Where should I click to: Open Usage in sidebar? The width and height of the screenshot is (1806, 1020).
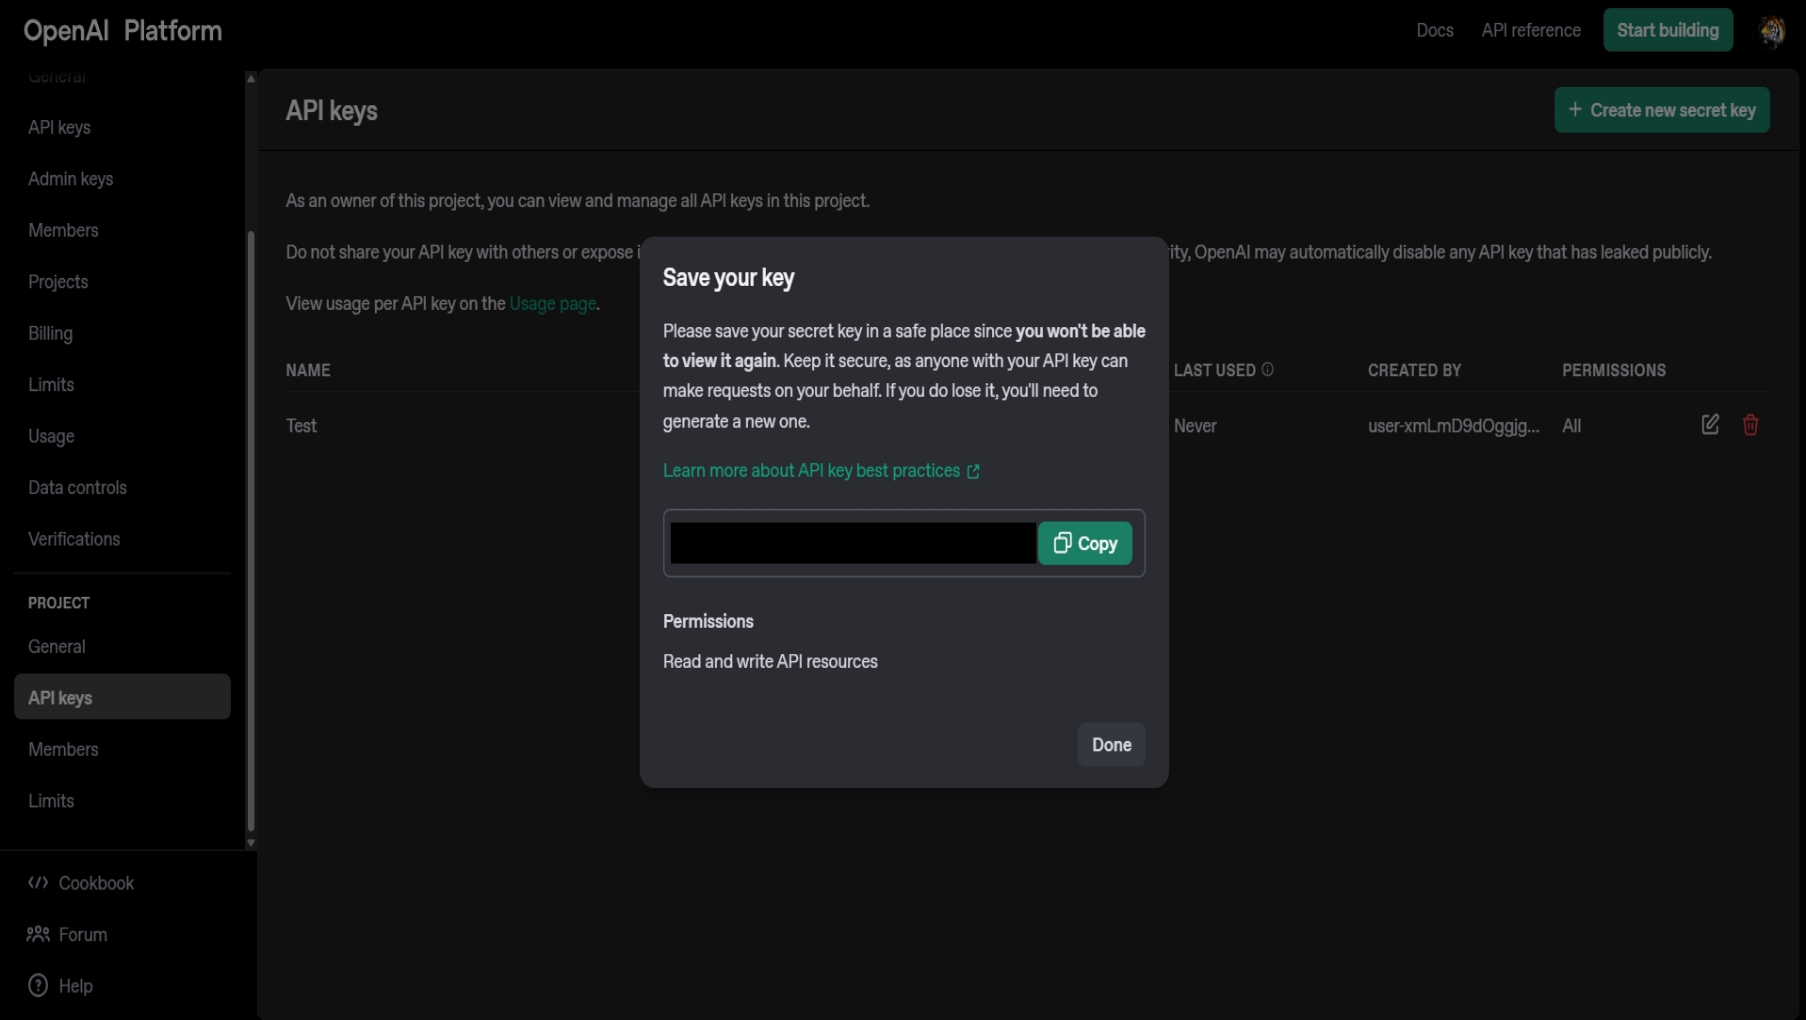[51, 436]
